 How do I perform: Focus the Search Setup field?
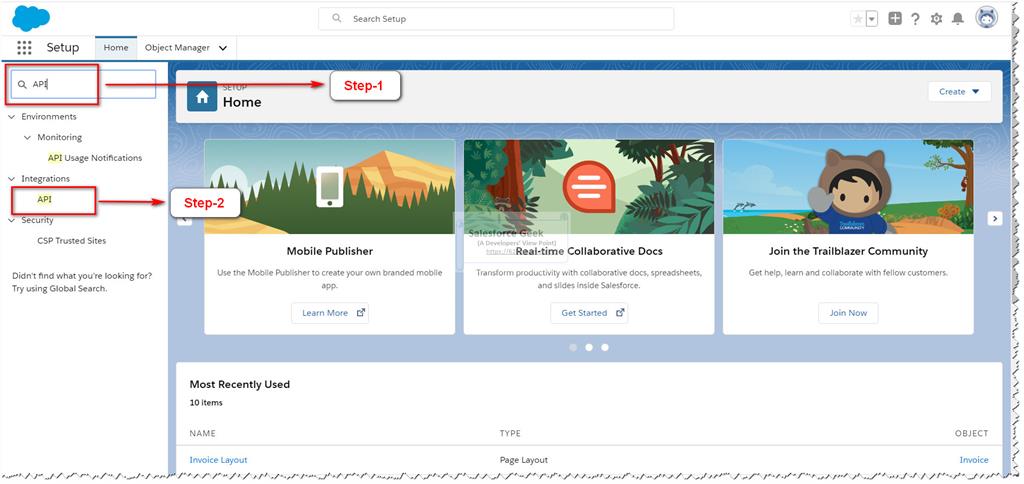(x=496, y=19)
